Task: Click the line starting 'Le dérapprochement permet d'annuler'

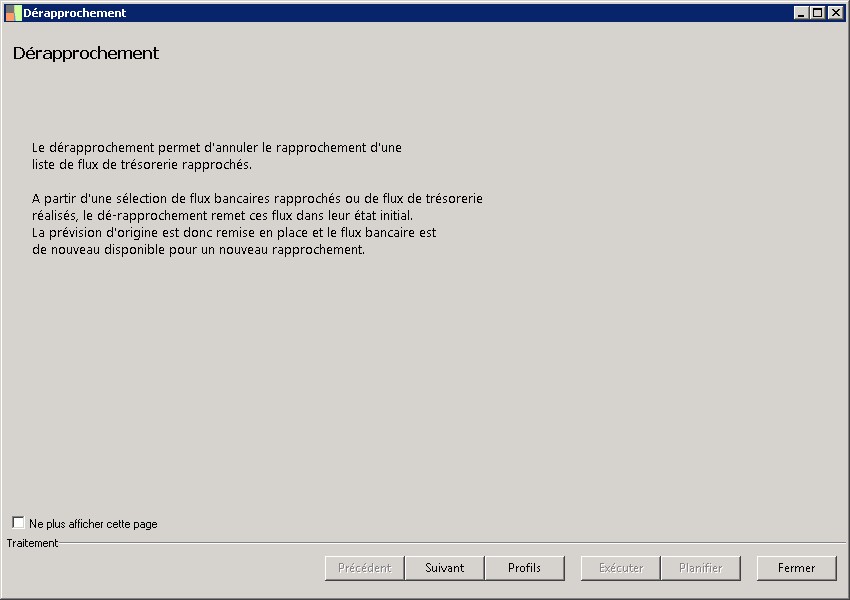Action: tap(217, 147)
